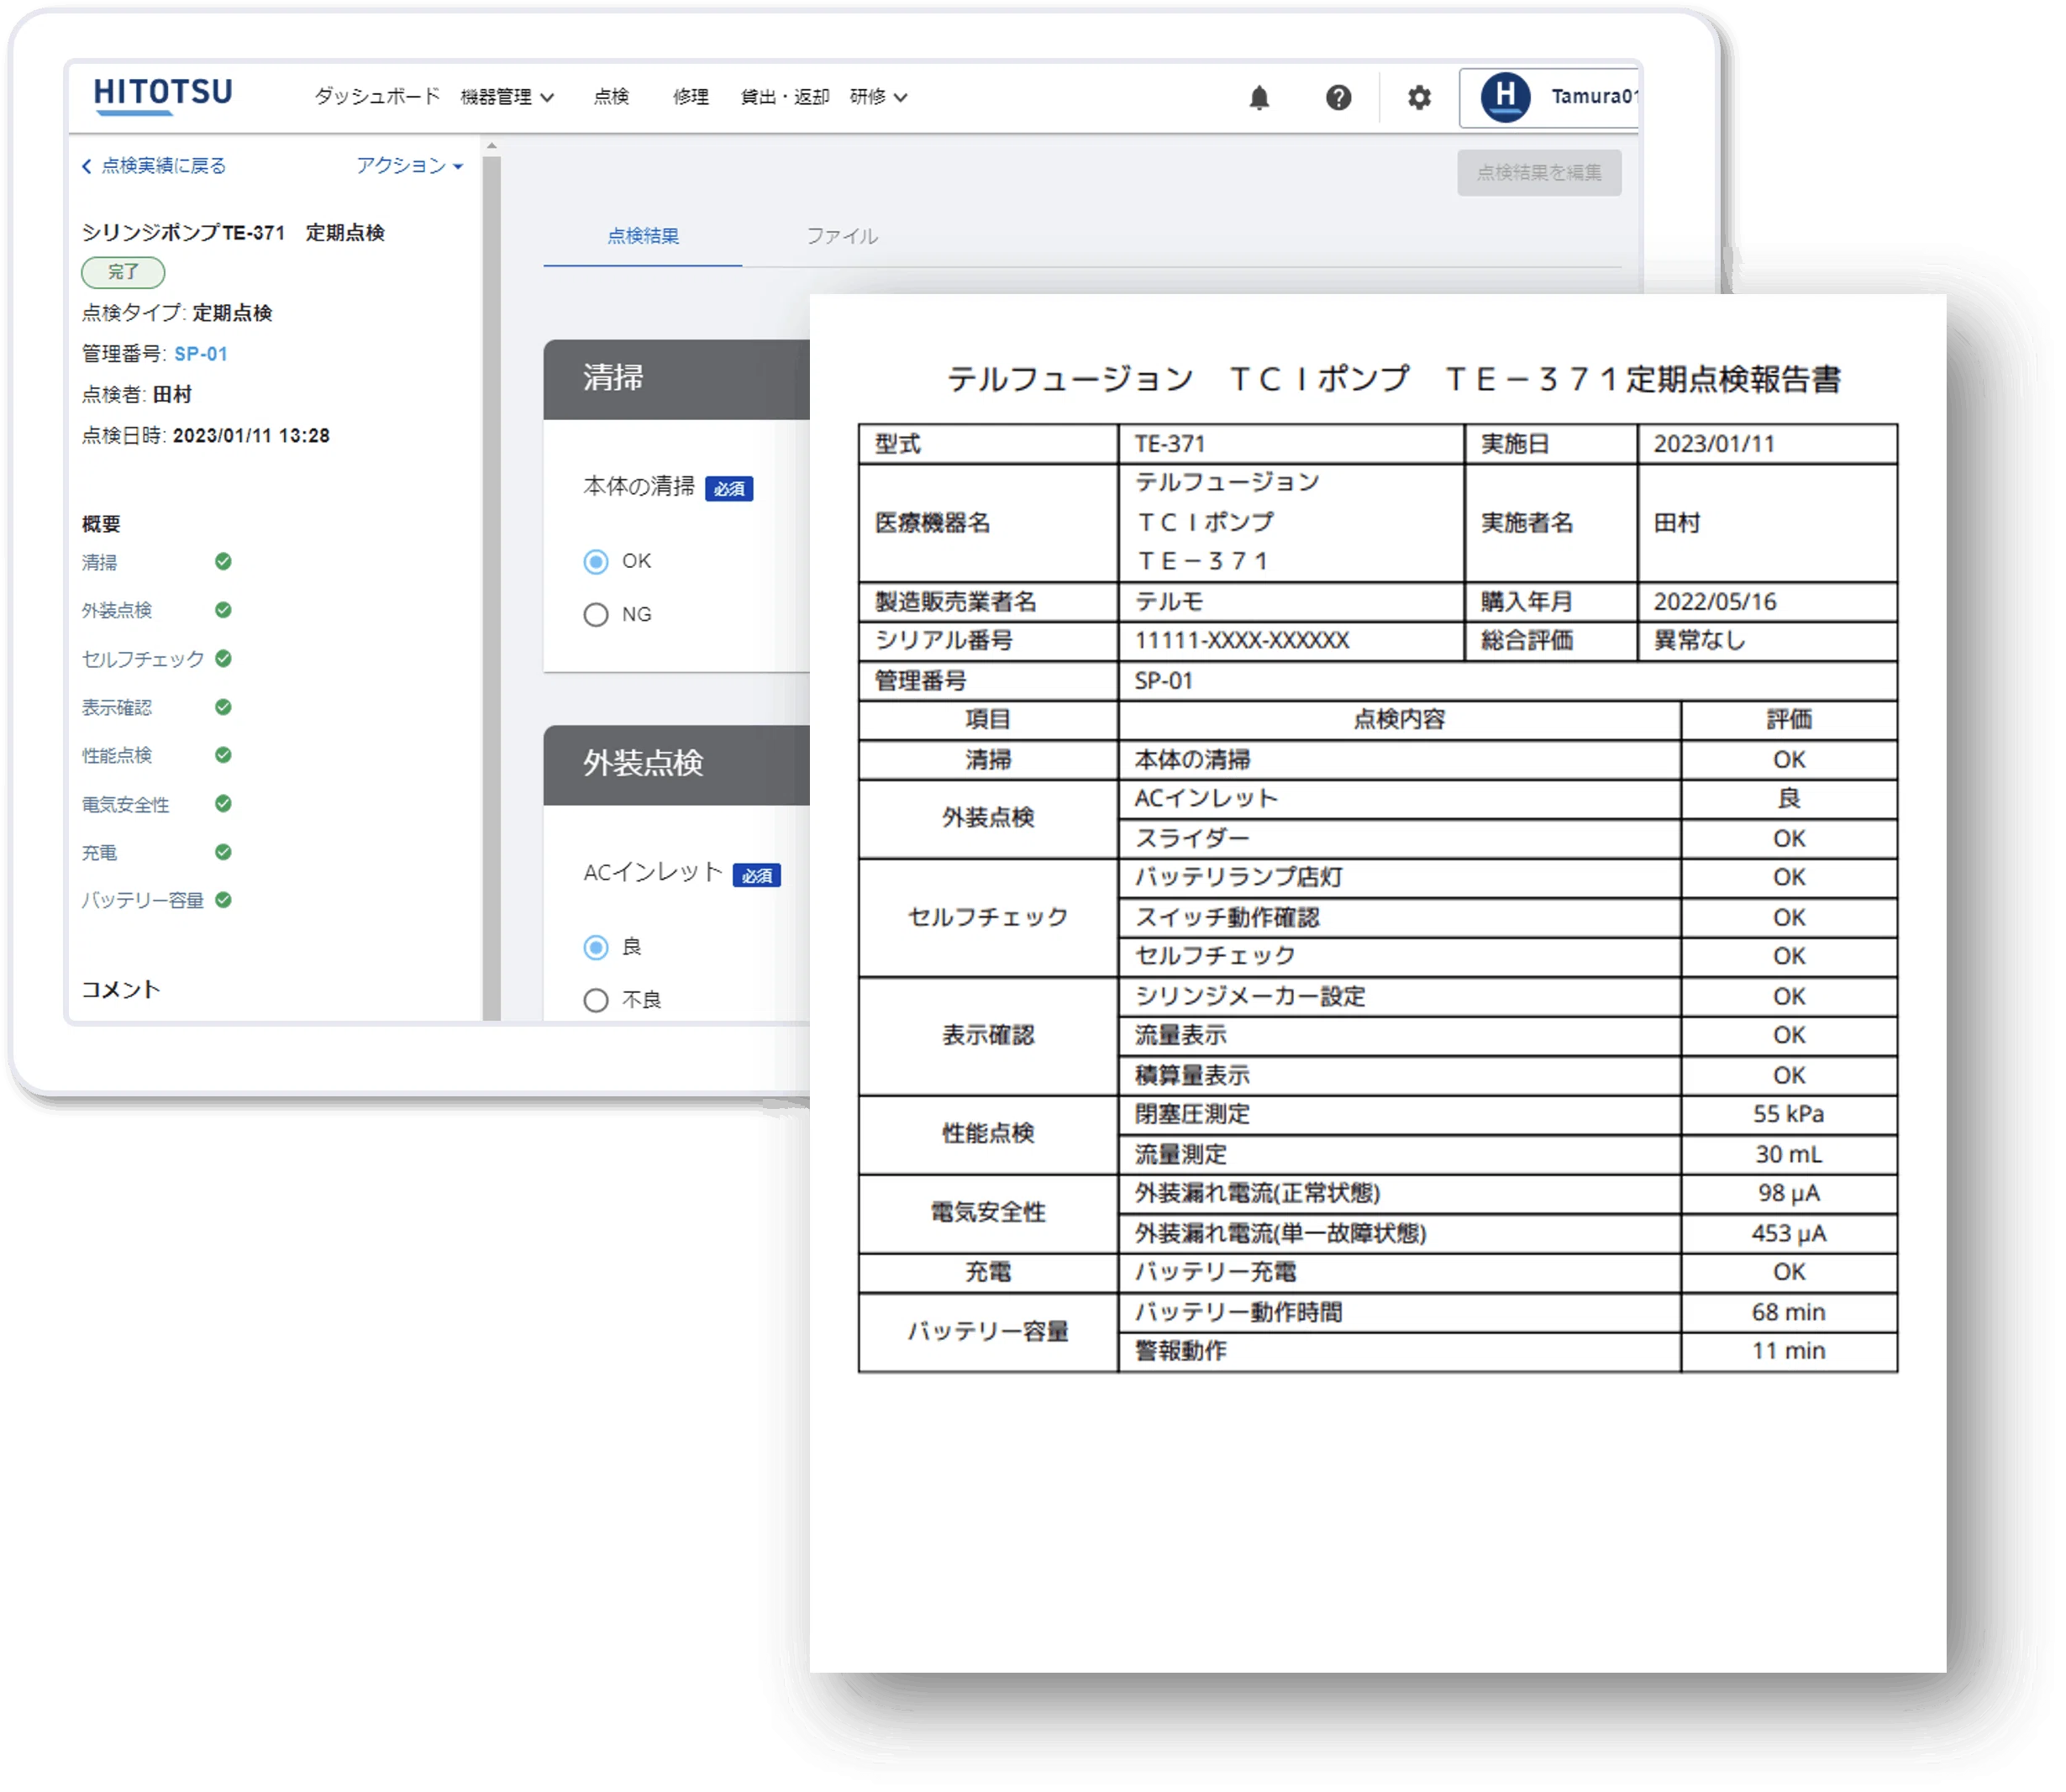Click the green check next to 清掃
The height and width of the screenshot is (1792, 2066).
(x=223, y=561)
